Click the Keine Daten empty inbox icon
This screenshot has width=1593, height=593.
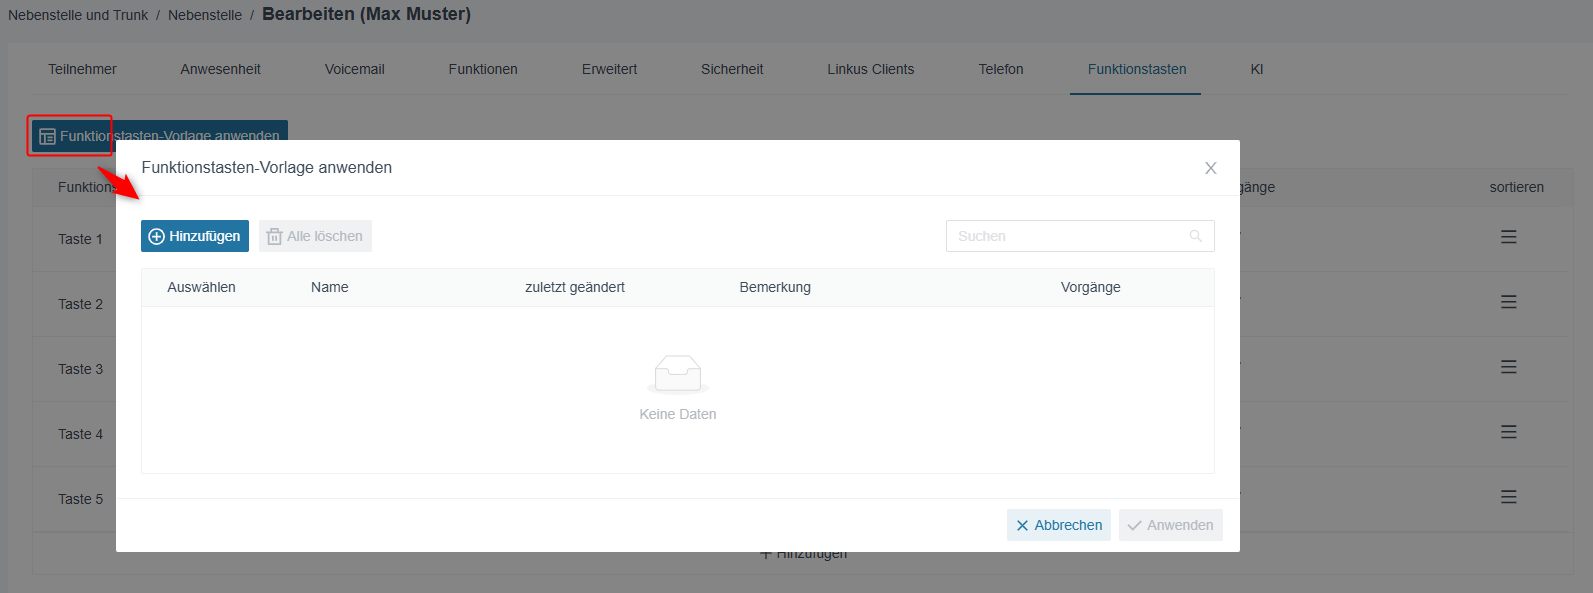tap(678, 374)
